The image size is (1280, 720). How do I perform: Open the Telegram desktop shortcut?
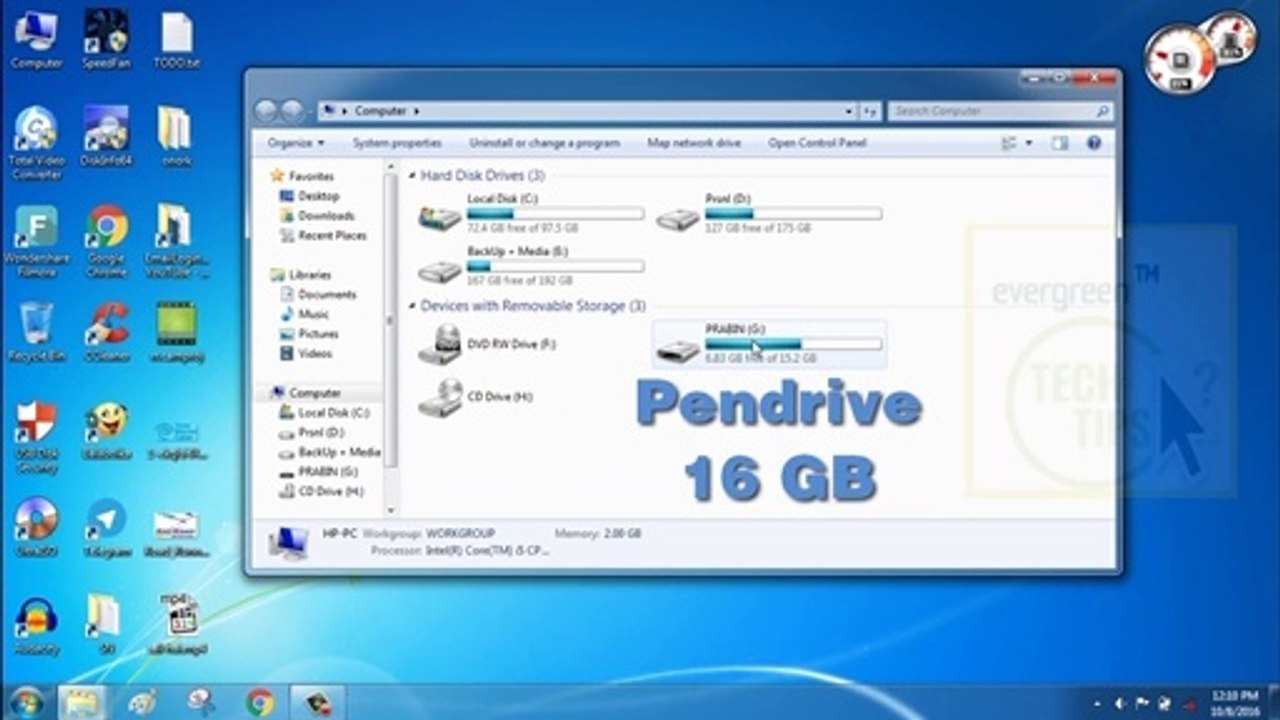coord(106,527)
